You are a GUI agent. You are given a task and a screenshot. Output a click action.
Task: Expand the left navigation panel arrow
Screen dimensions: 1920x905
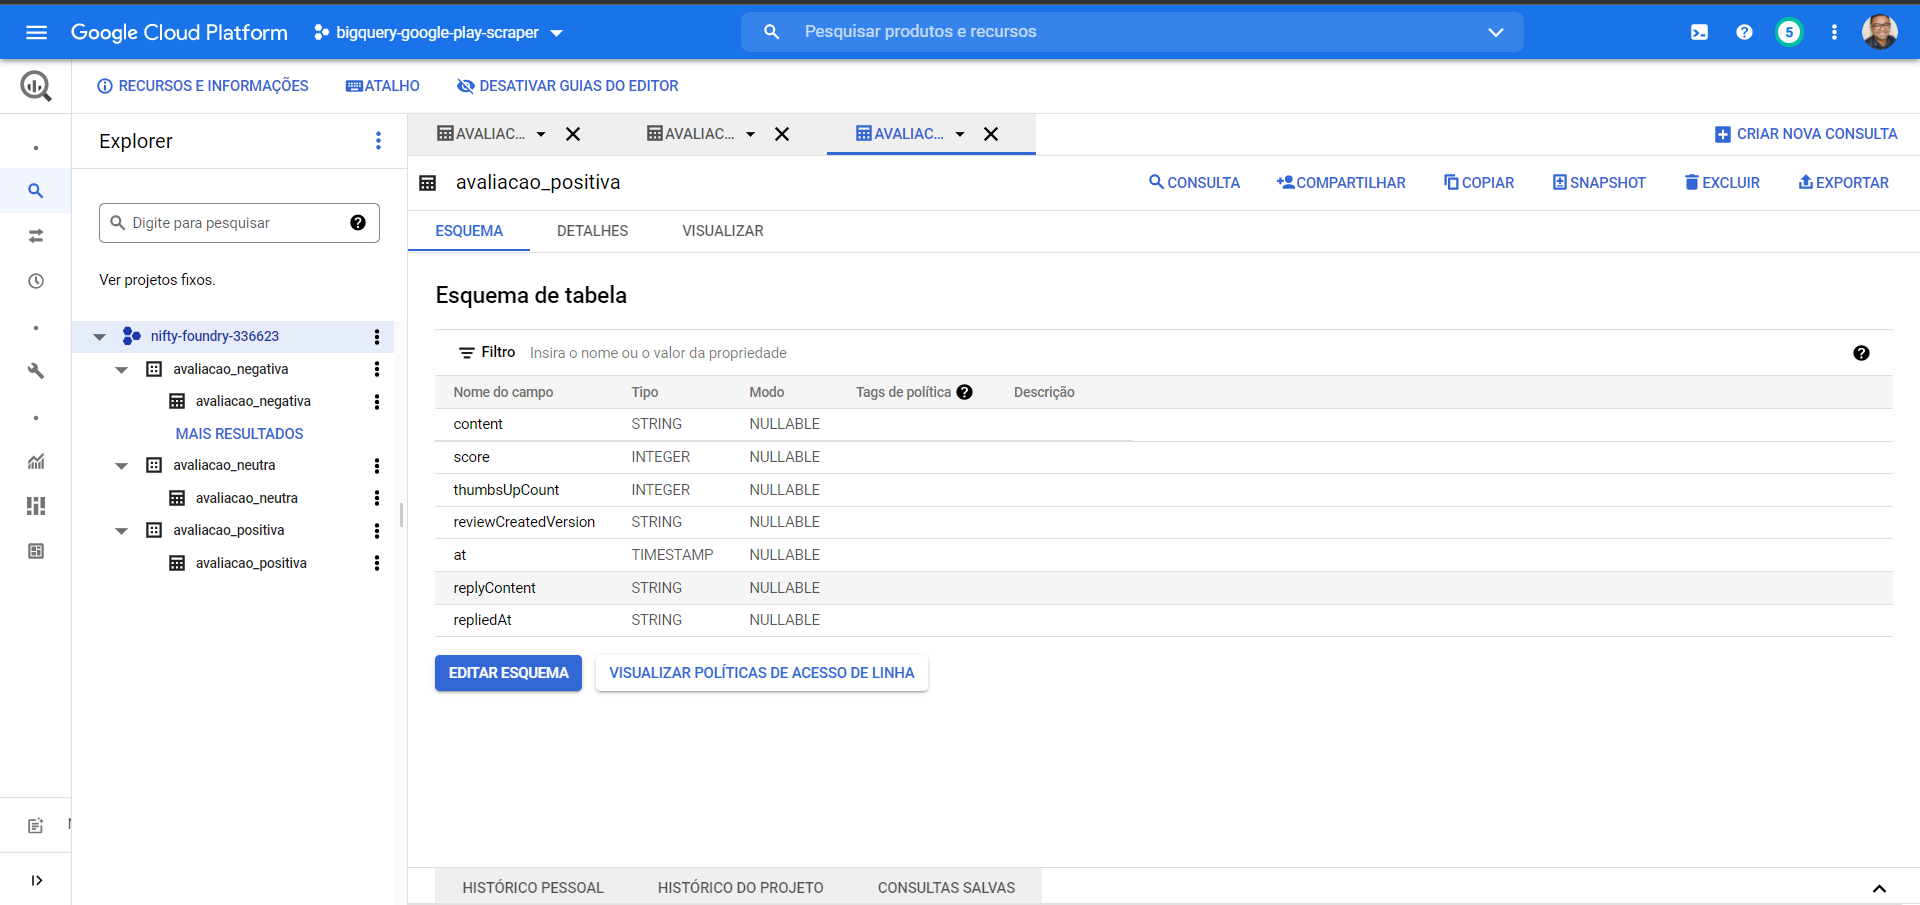tap(36, 880)
